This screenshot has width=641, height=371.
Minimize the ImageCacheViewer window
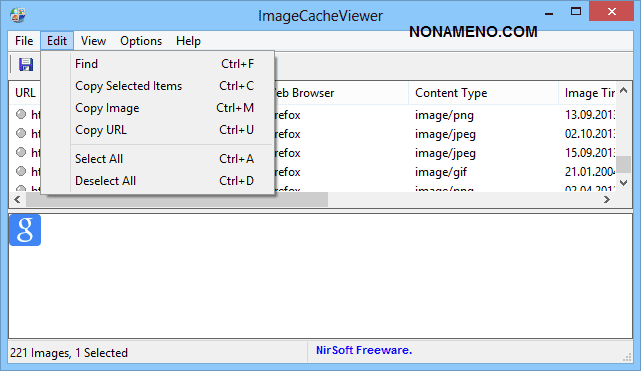[549, 12]
